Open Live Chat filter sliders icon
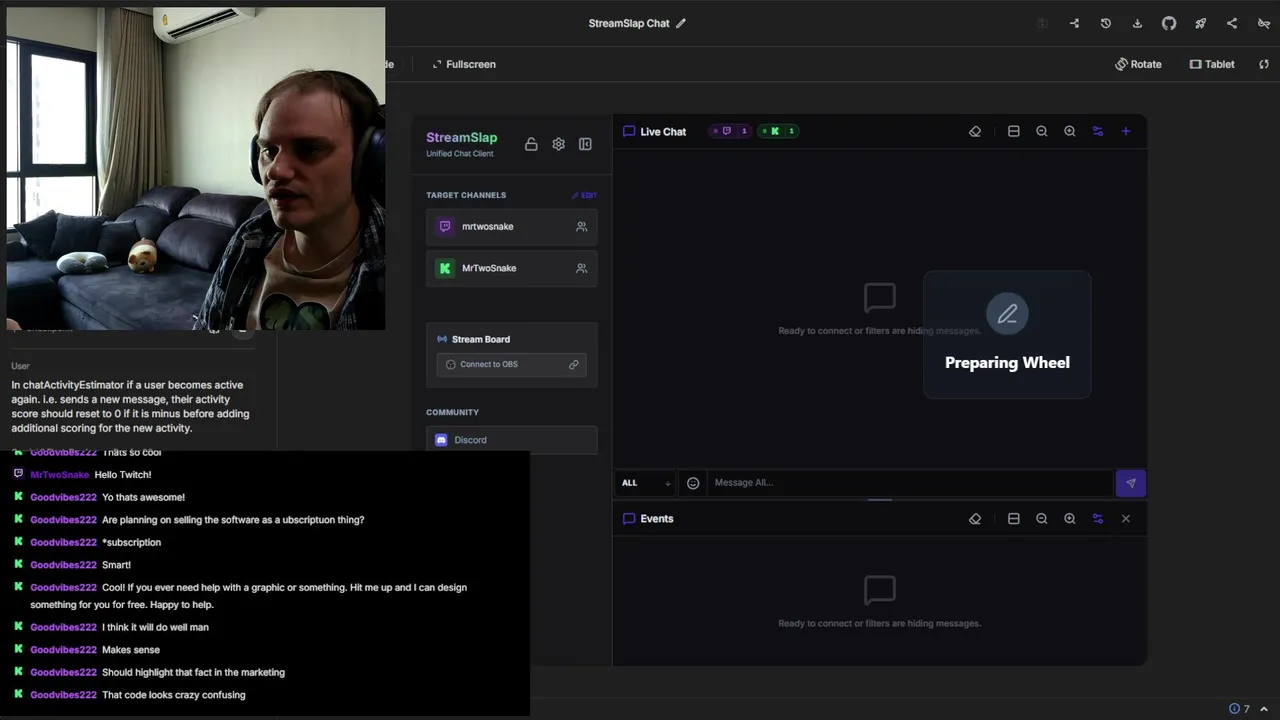Screen dimensions: 1280x720 (x=1098, y=131)
